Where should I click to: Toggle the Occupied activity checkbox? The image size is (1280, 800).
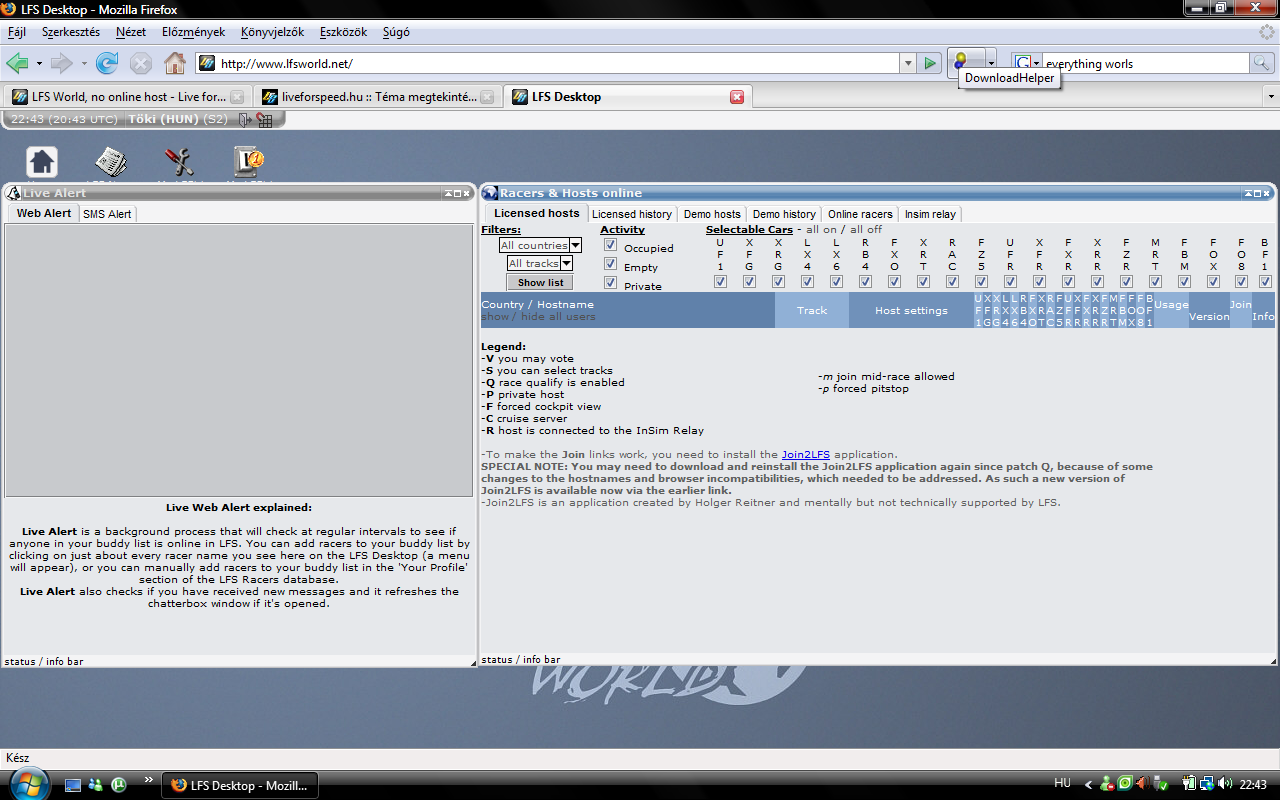click(x=611, y=245)
